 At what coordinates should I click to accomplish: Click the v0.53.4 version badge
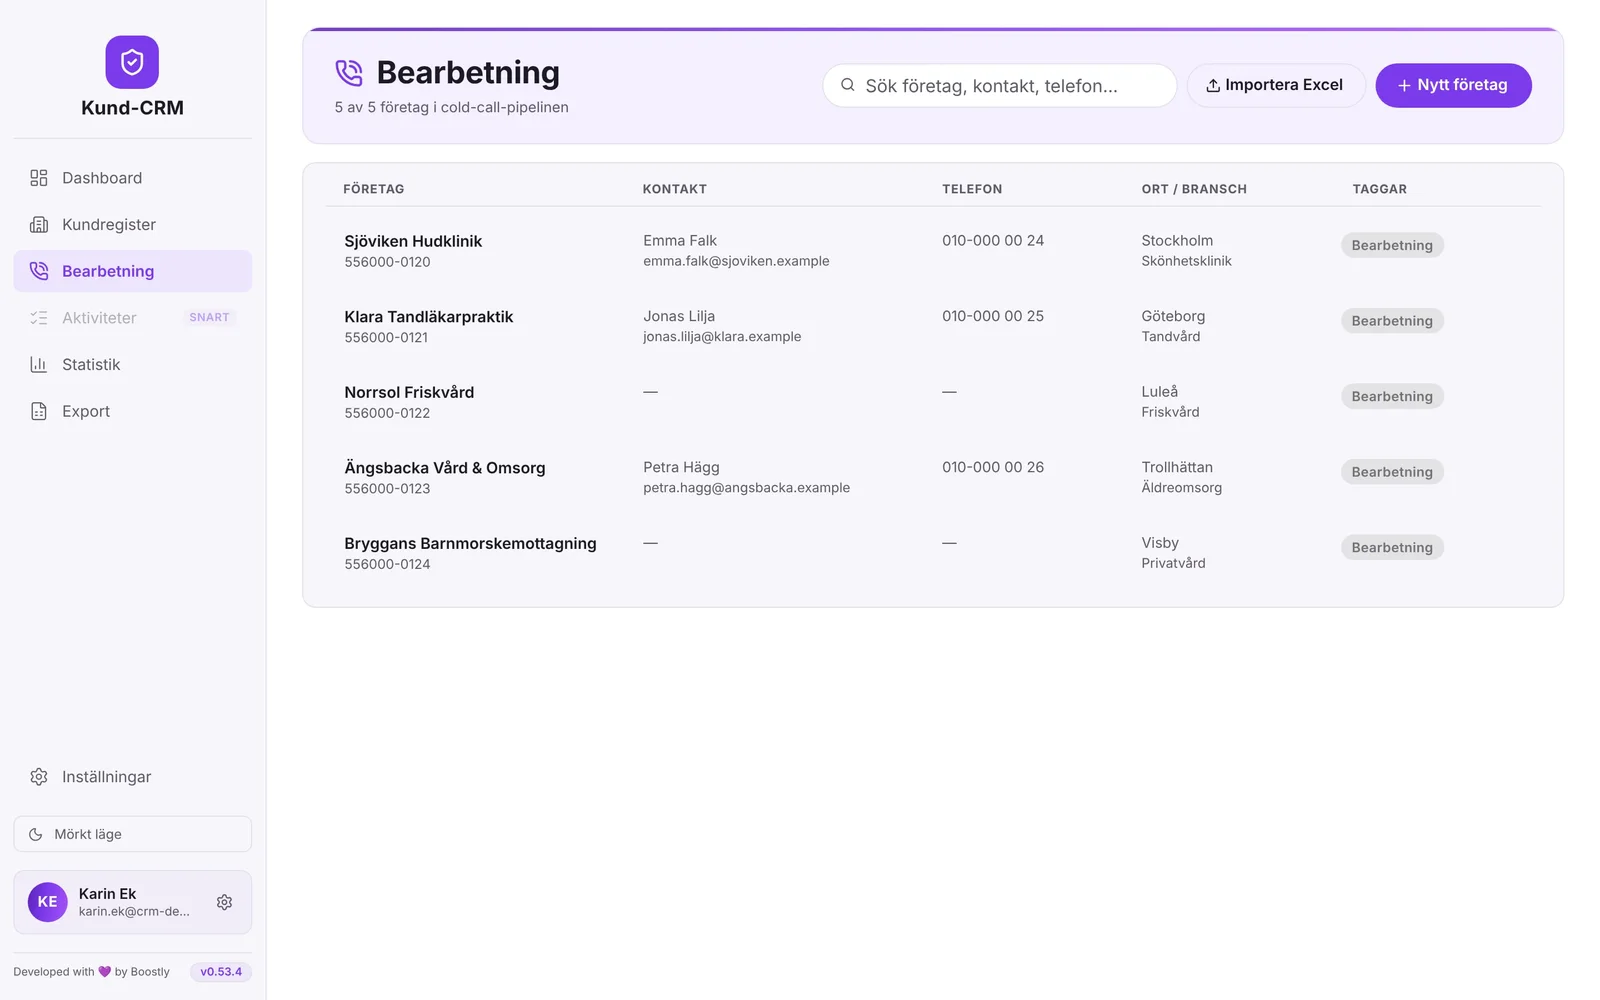click(x=221, y=972)
